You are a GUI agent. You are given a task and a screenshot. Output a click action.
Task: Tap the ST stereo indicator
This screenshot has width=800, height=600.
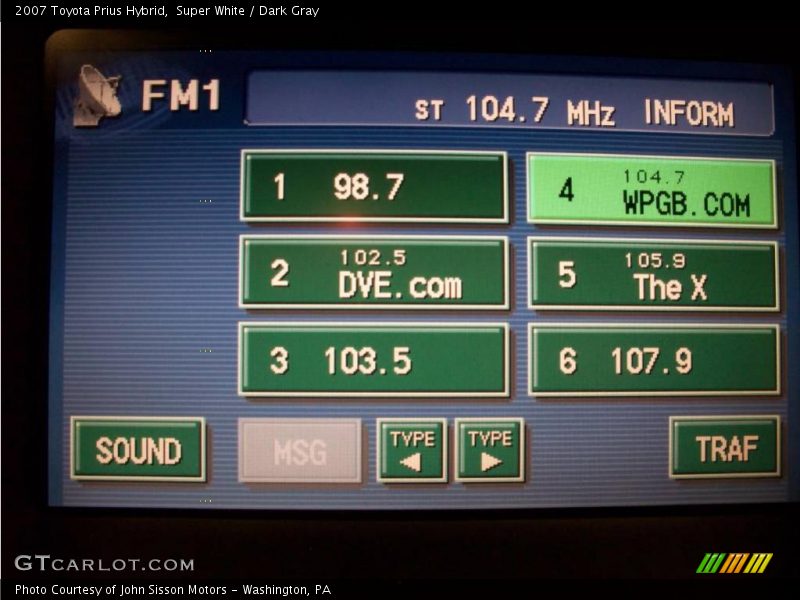tap(429, 110)
